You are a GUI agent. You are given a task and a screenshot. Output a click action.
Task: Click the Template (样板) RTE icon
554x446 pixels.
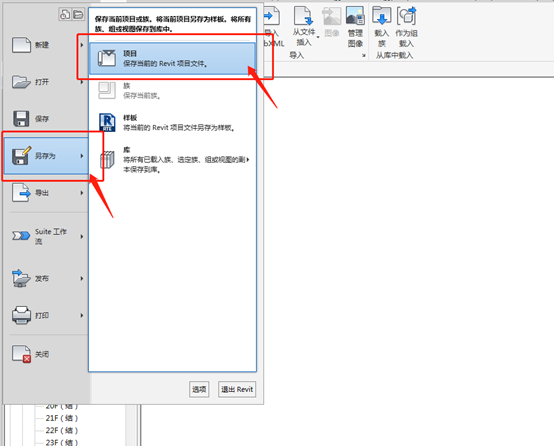107,122
